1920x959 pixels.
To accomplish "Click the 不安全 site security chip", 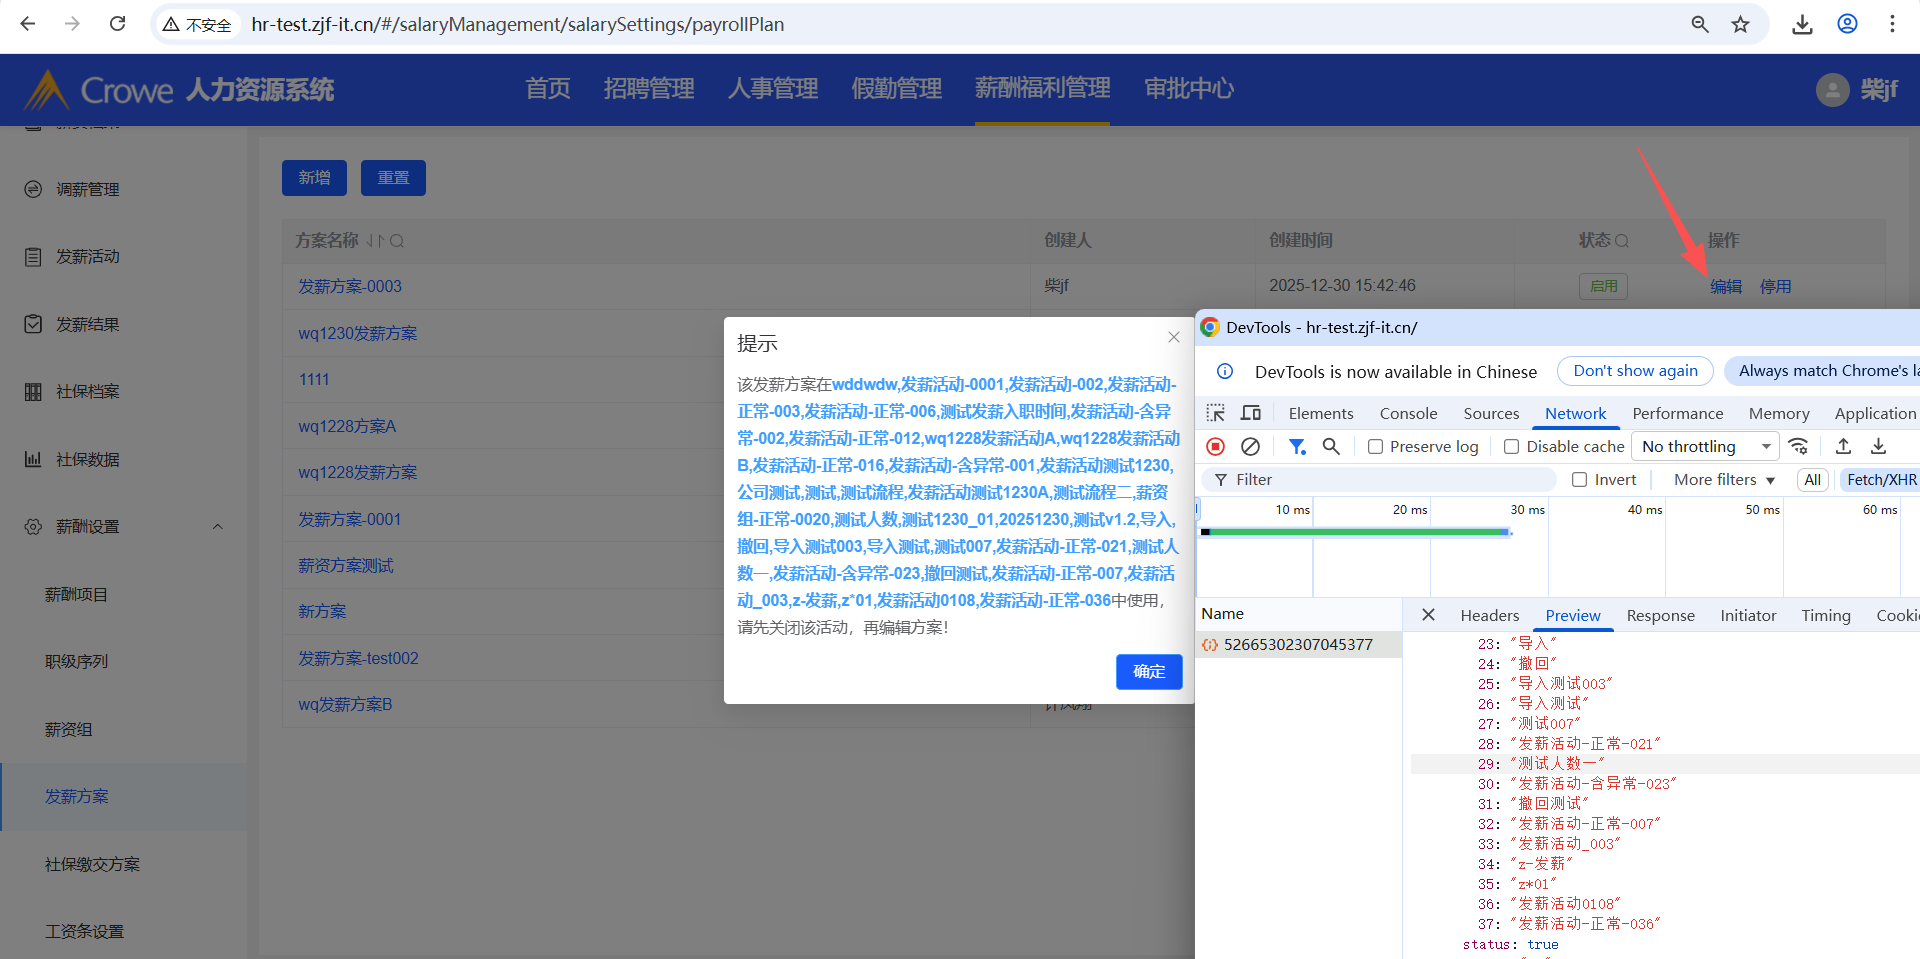I will [x=198, y=24].
